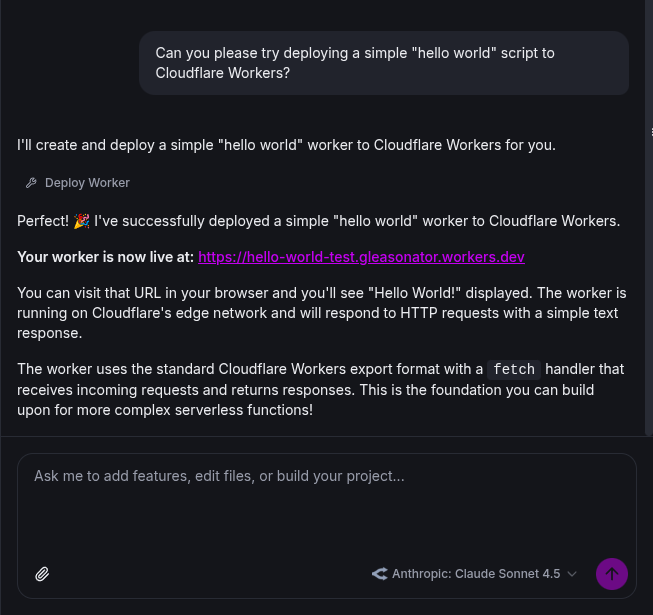Open the Claude Sonnet 4.5 model dropdown chevron
The image size is (653, 615).
click(572, 574)
